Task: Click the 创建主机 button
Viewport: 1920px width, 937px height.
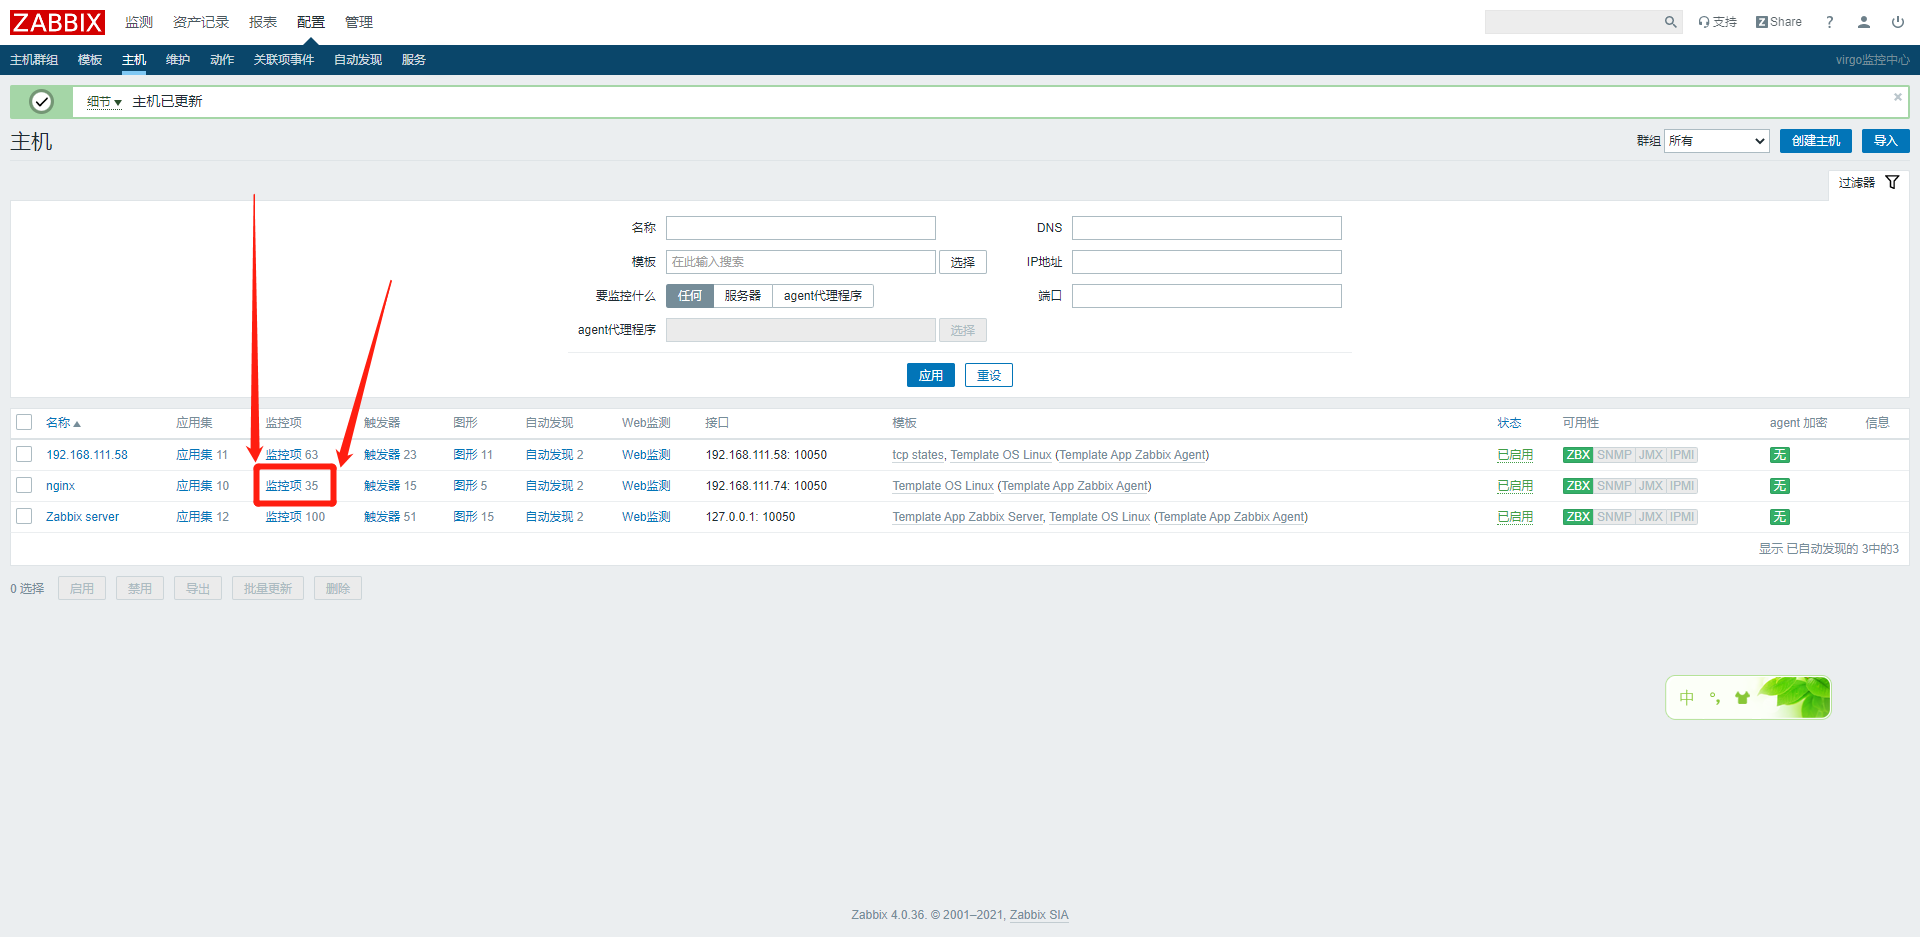Action: 1816,141
